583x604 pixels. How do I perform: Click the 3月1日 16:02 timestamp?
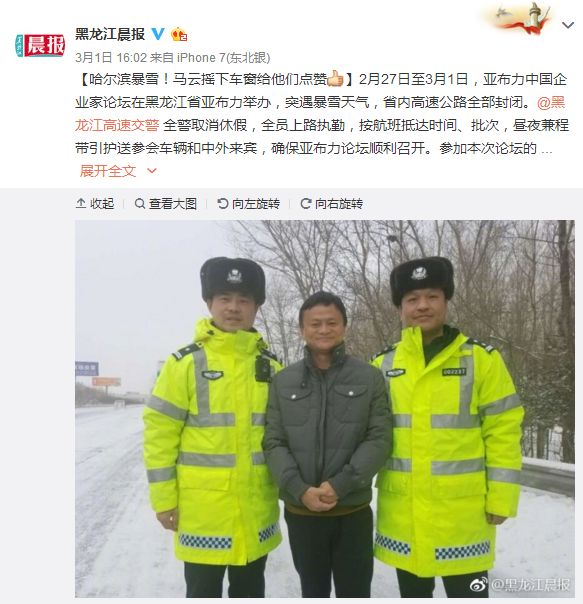(111, 58)
